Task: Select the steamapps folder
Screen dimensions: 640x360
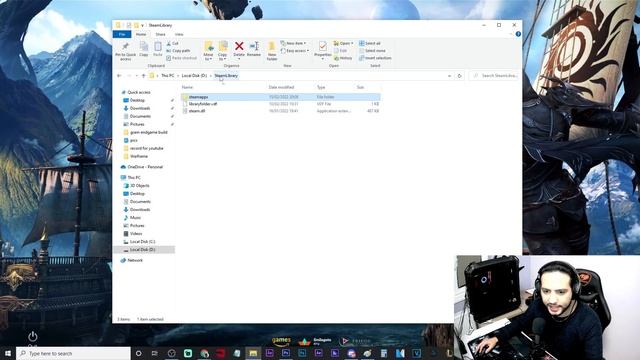Action: [x=280, y=97]
